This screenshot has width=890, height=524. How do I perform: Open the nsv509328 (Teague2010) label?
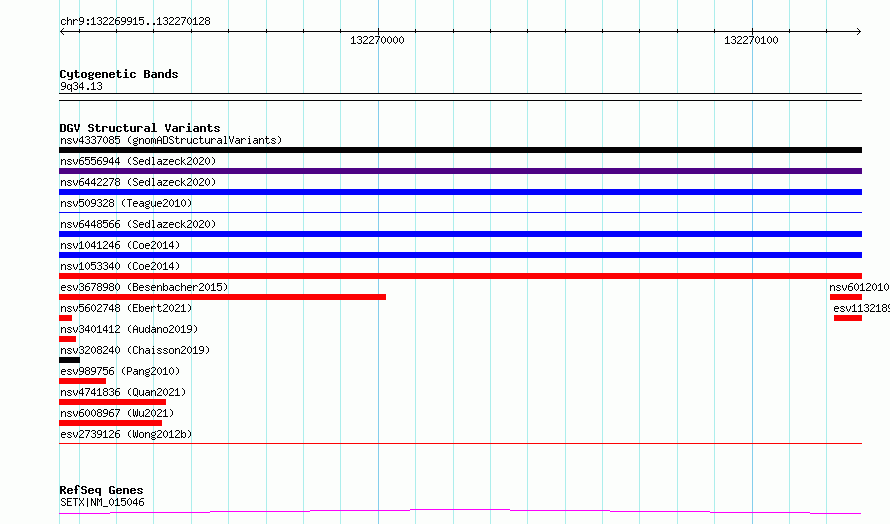click(x=126, y=203)
